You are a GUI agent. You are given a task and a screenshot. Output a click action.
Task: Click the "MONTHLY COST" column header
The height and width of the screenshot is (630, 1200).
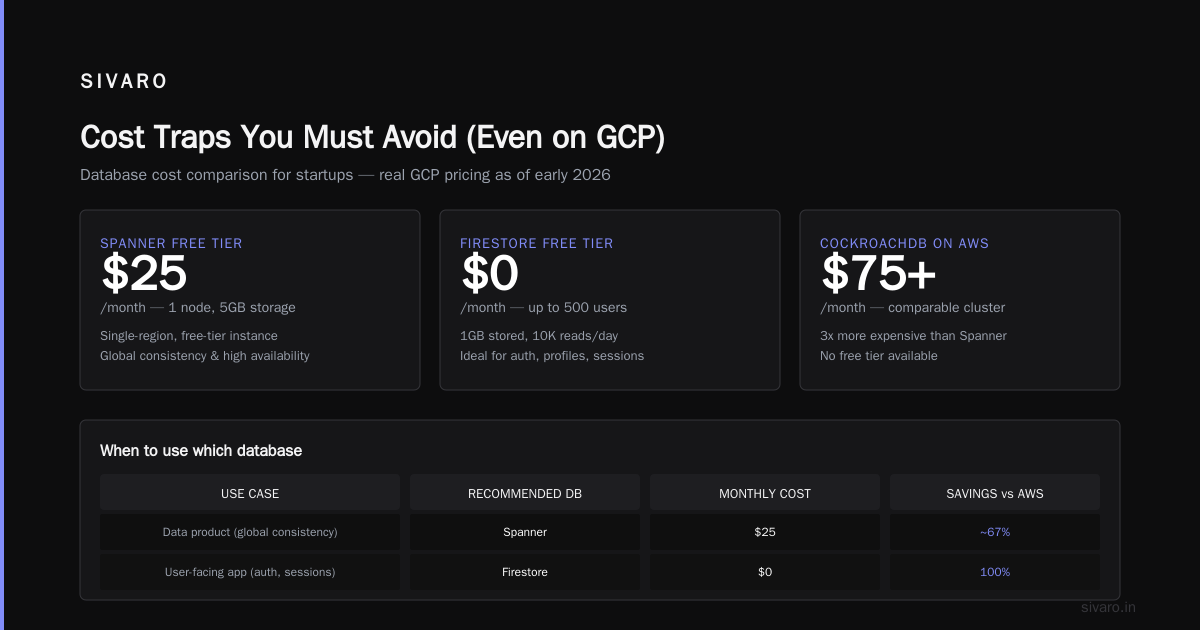coord(765,494)
